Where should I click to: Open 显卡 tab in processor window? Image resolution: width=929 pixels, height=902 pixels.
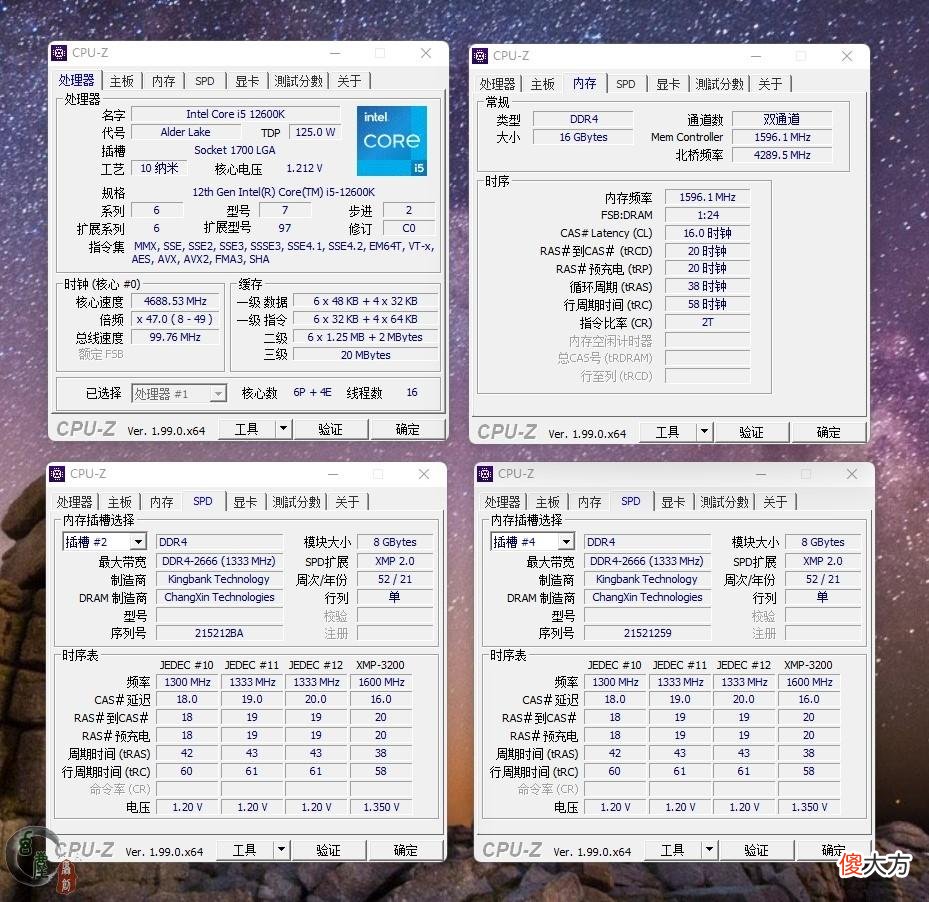[x=246, y=81]
